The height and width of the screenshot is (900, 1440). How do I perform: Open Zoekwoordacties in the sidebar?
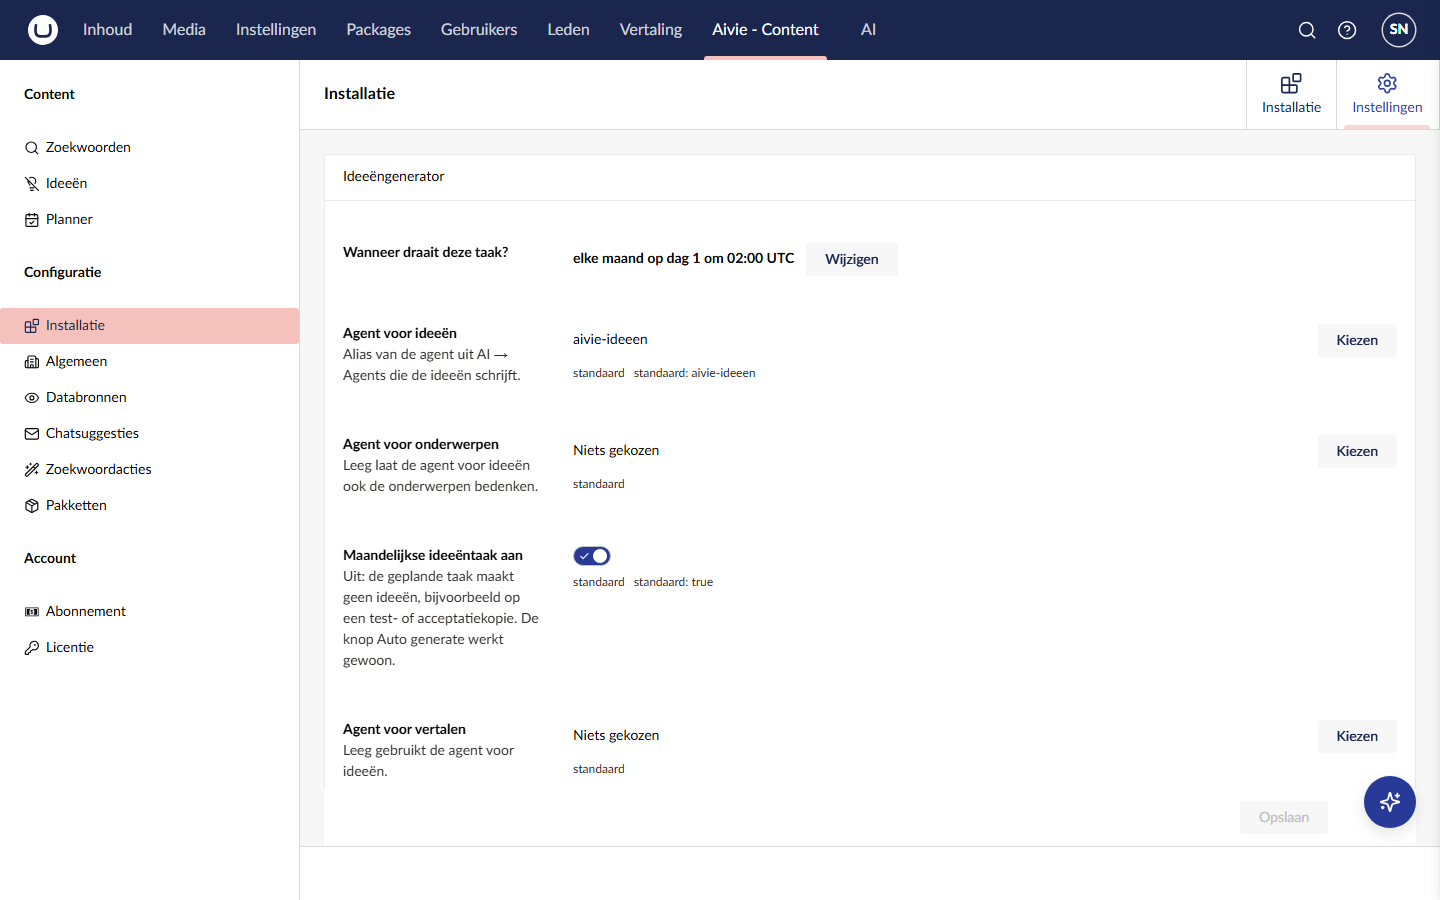click(x=150, y=469)
